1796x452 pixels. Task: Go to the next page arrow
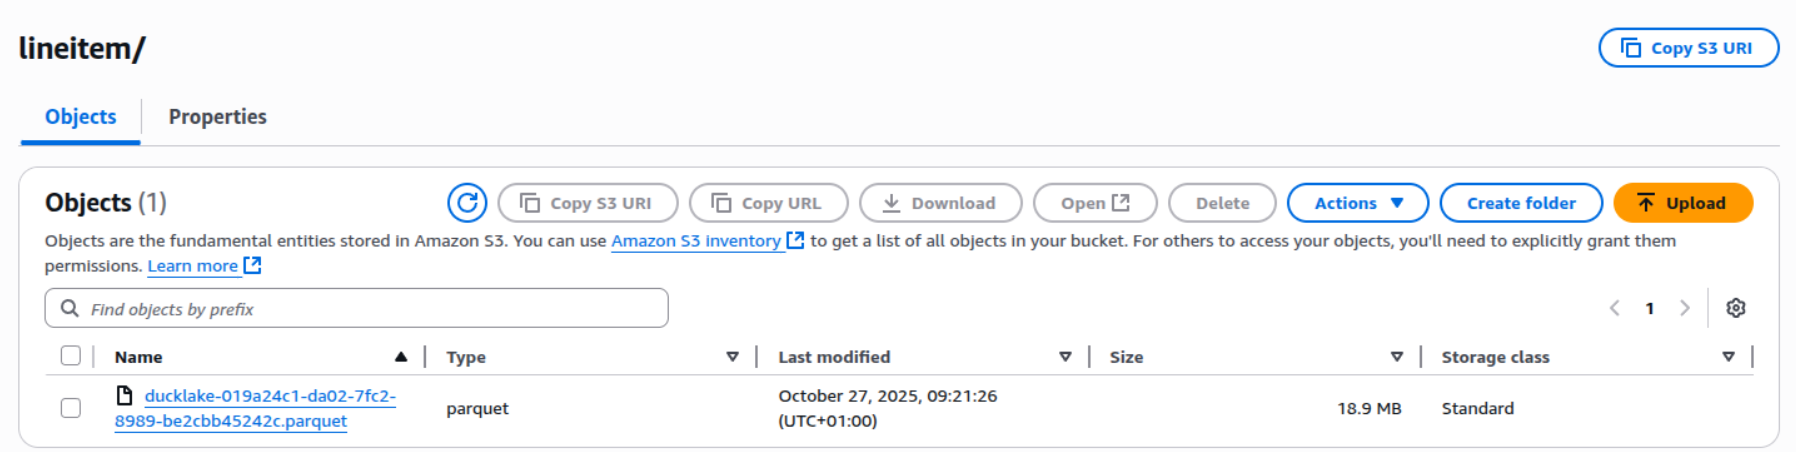(x=1685, y=308)
